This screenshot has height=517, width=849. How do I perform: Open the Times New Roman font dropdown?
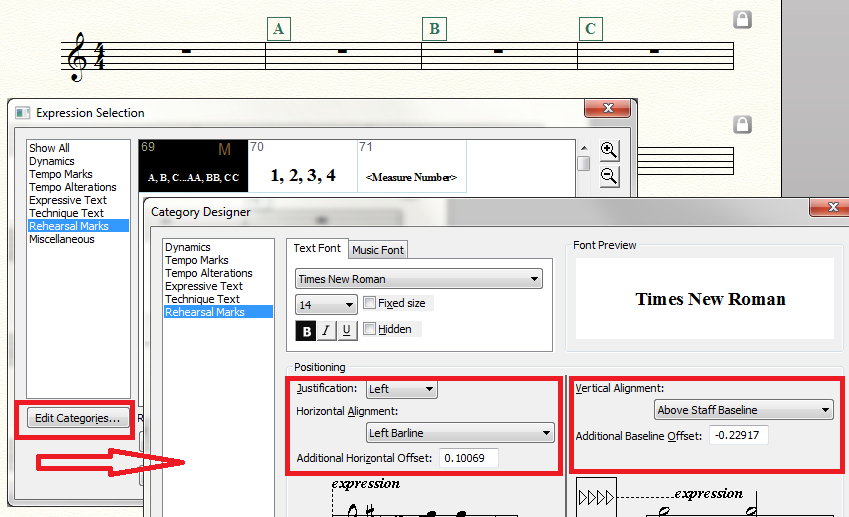click(419, 279)
